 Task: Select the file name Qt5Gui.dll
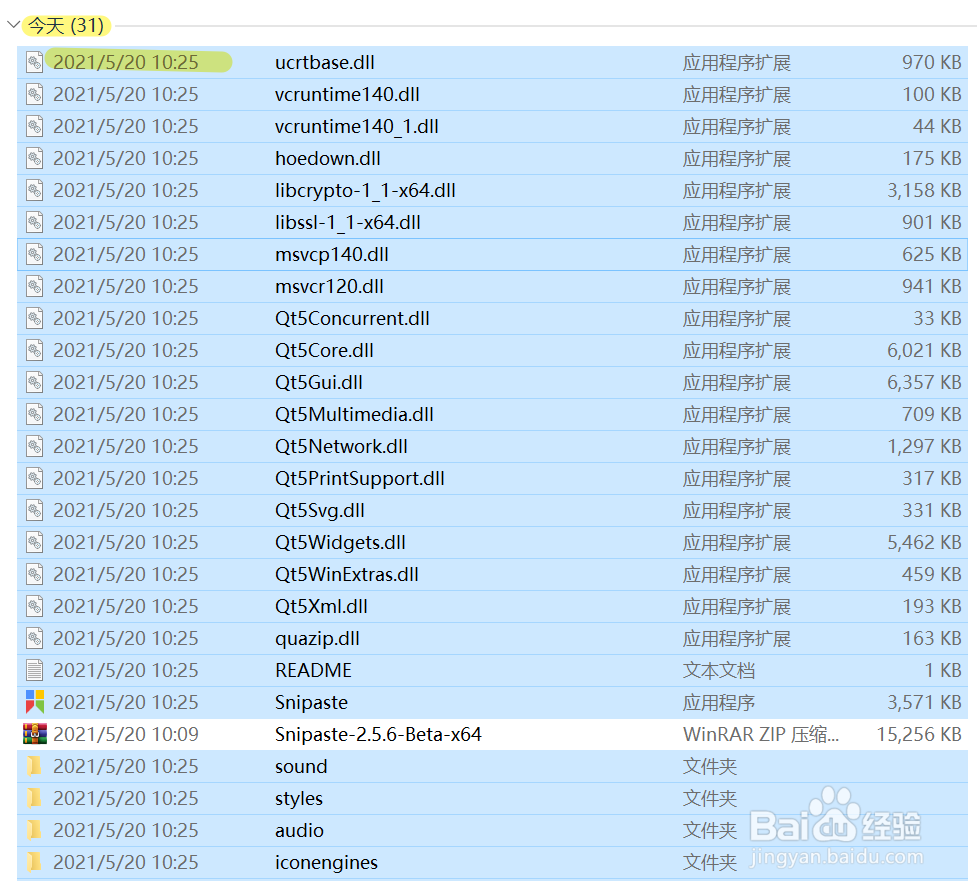(318, 382)
